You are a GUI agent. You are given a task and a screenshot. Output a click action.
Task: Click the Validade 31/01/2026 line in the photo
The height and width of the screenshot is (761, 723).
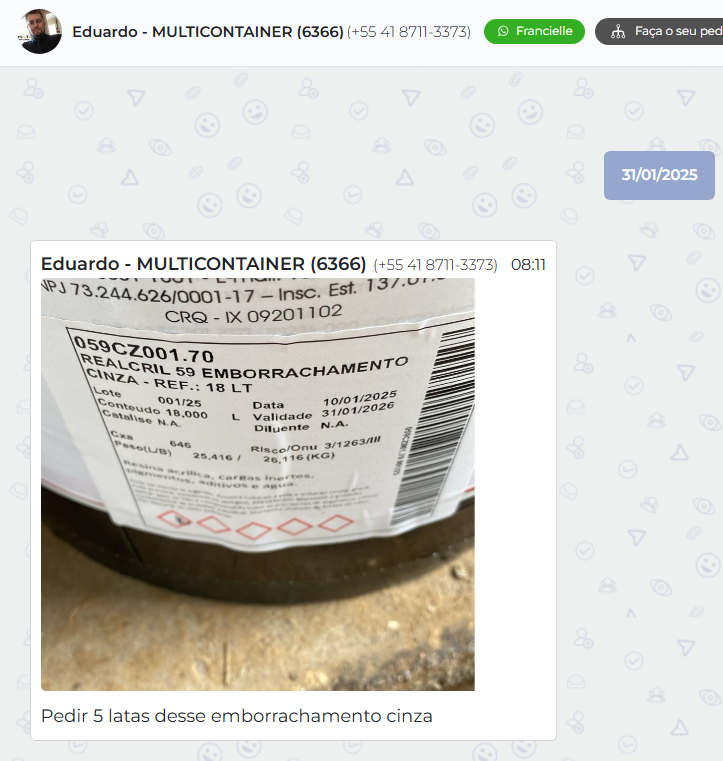click(x=323, y=413)
